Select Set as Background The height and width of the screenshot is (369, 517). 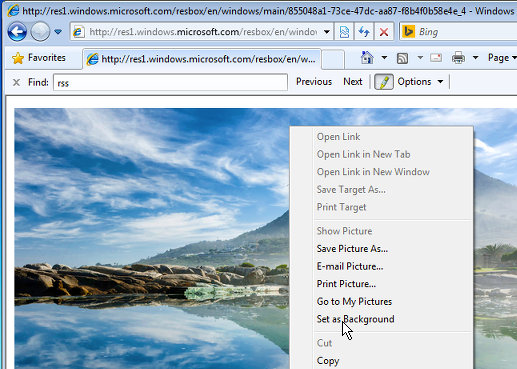(x=355, y=319)
